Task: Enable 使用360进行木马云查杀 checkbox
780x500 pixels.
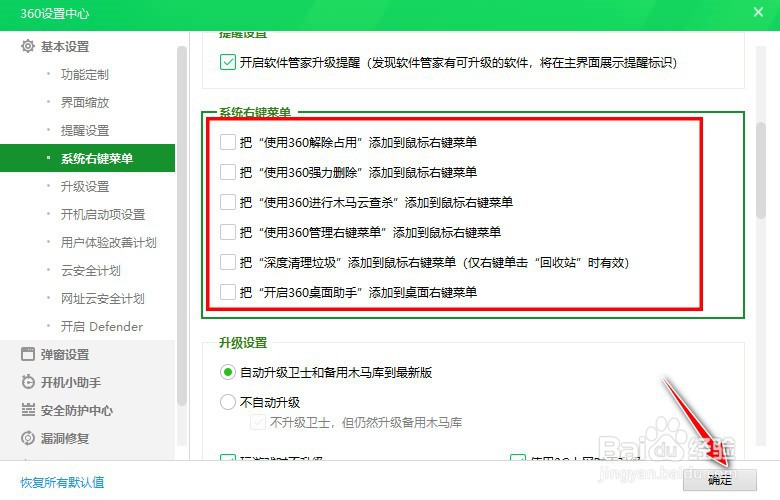Action: (228, 202)
